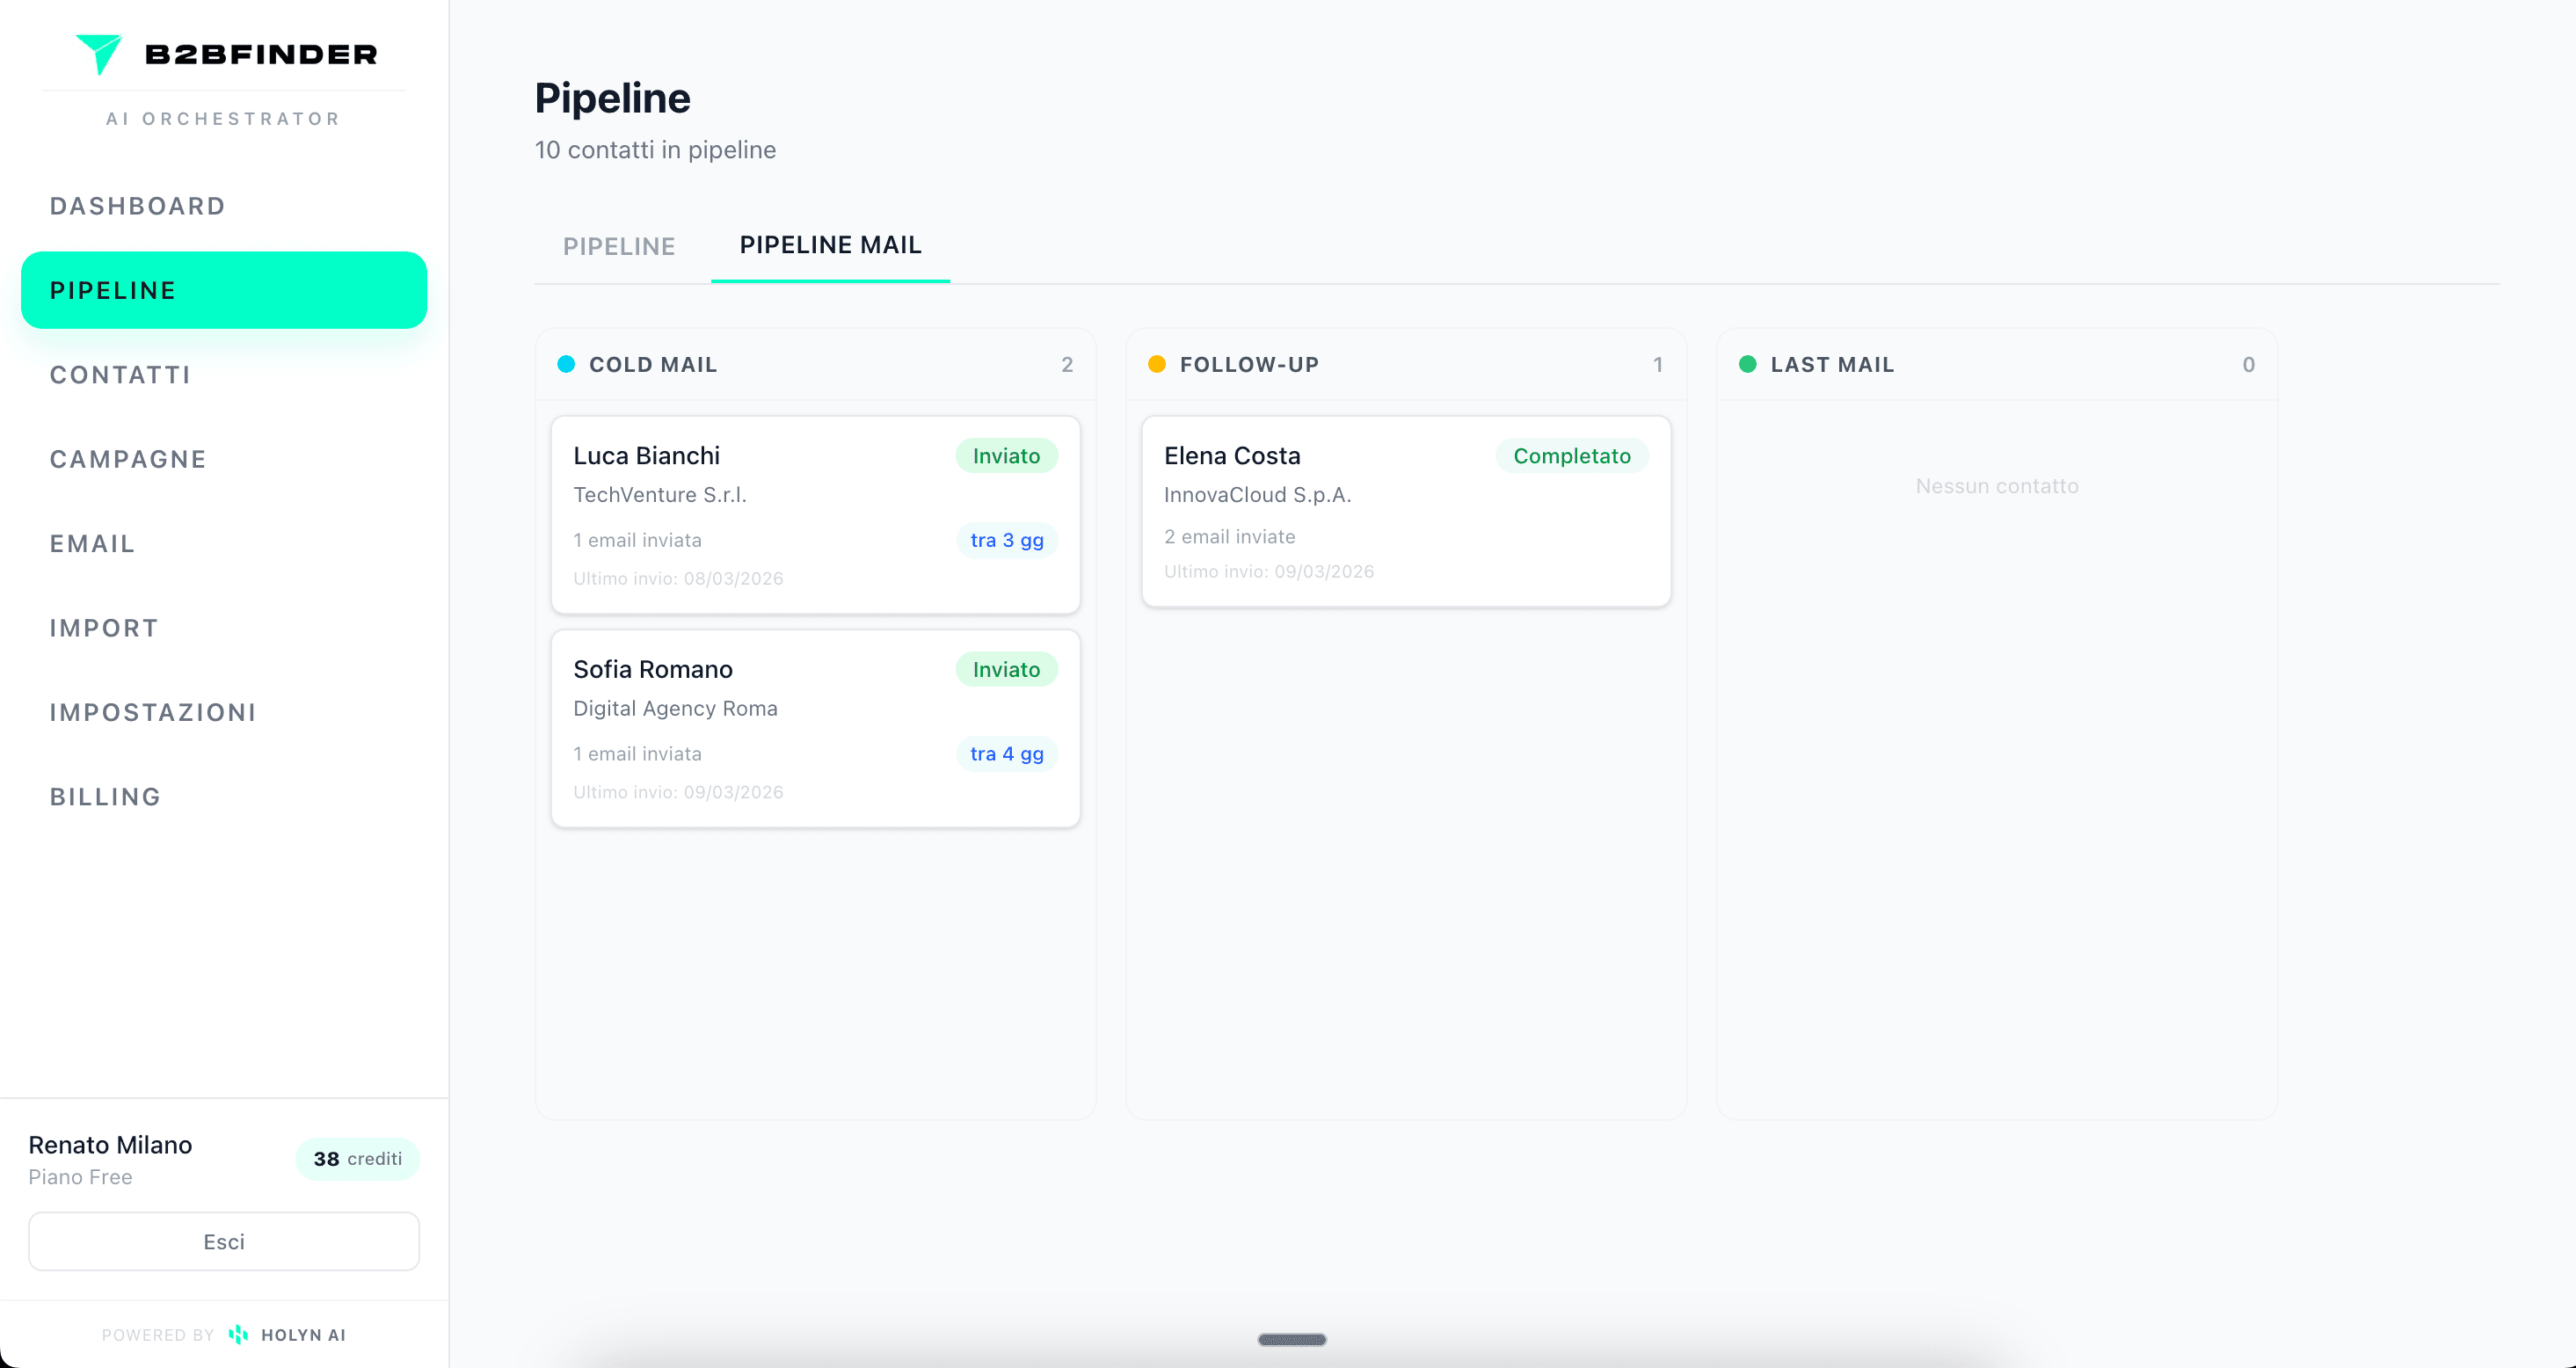Click the Follow-Up yellow status dot
The width and height of the screenshot is (2576, 1368).
click(1158, 364)
